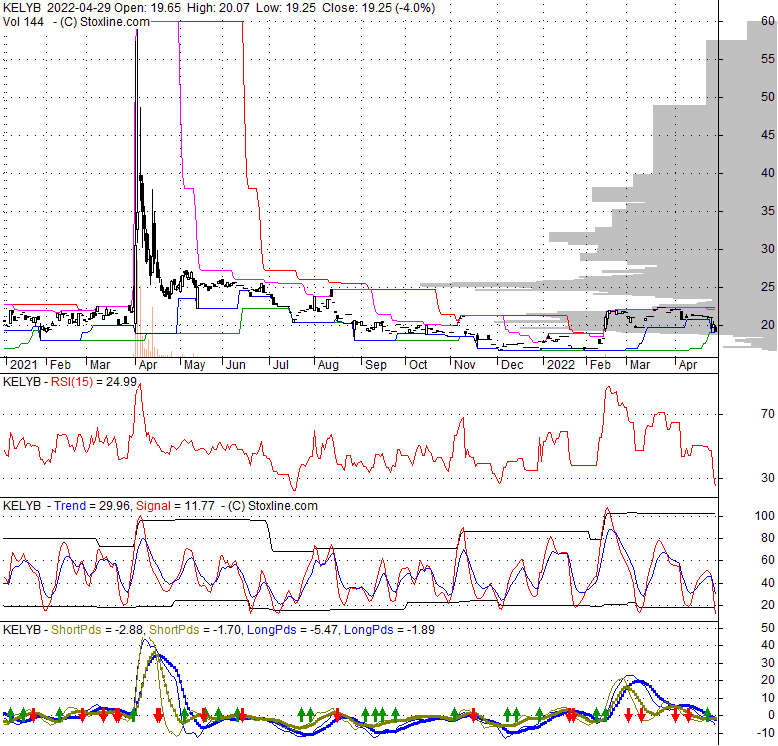The height and width of the screenshot is (746, 778).
Task: Click the Sep month label
Action: 376,365
